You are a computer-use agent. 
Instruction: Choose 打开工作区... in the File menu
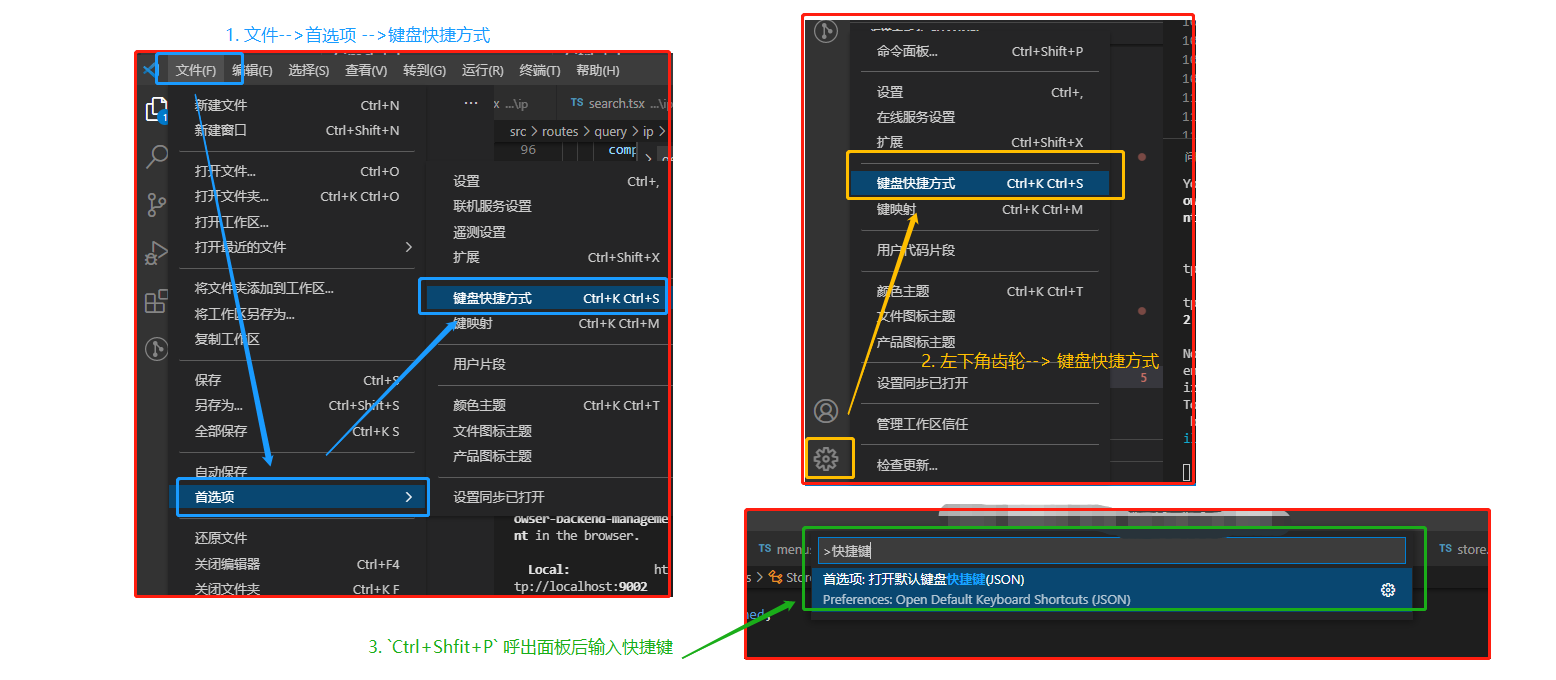(296, 222)
